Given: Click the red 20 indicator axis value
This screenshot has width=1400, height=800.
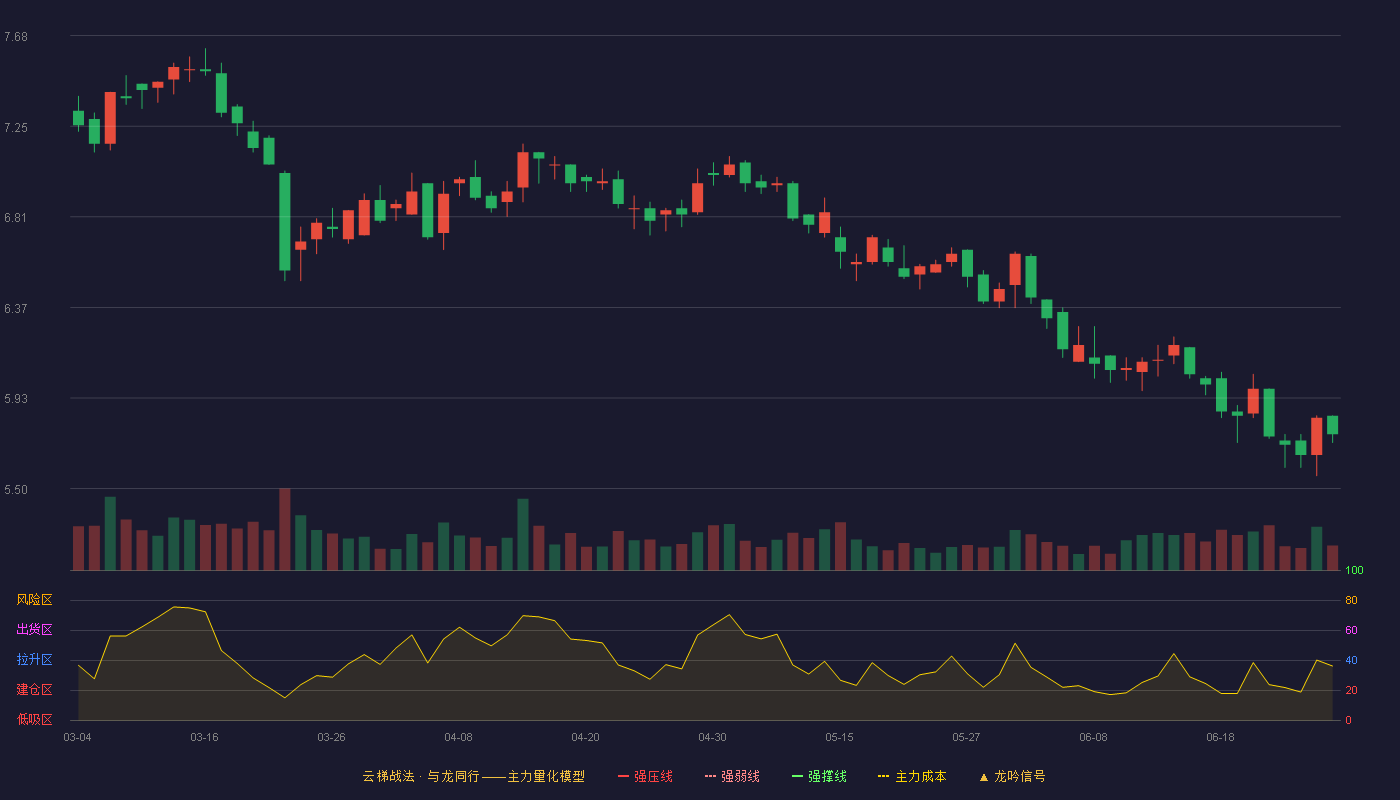Looking at the screenshot, I should (x=1351, y=691).
